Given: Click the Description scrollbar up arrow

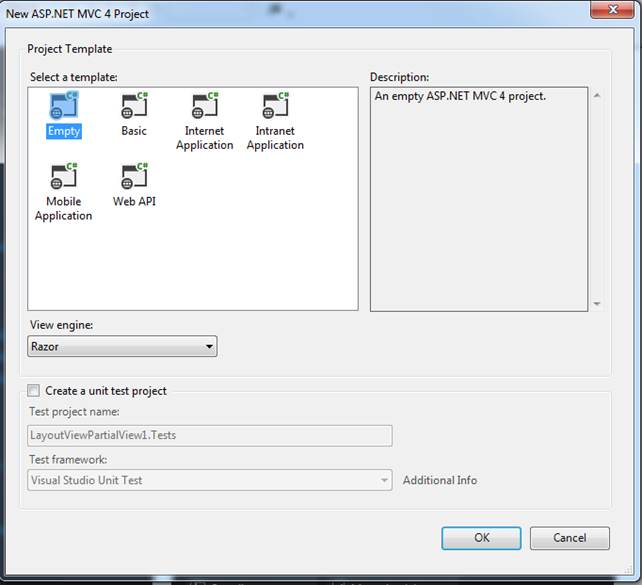Looking at the screenshot, I should click(597, 95).
